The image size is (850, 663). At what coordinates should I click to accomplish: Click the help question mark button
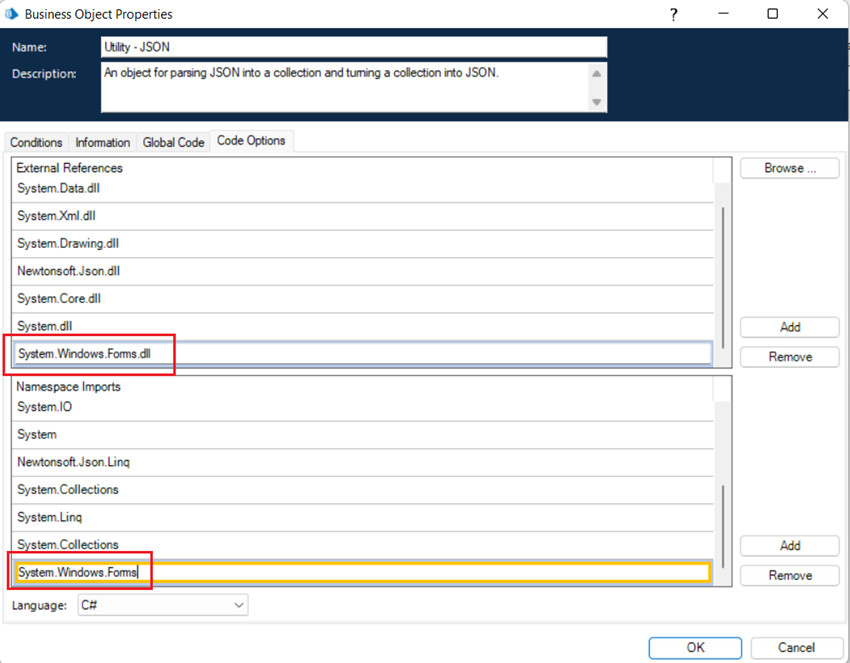point(673,14)
